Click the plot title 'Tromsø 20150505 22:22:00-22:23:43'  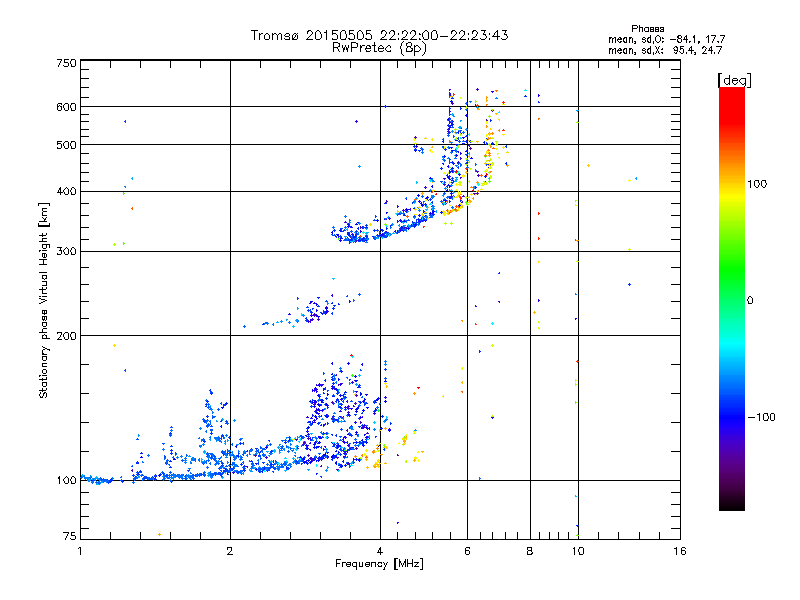379,35
